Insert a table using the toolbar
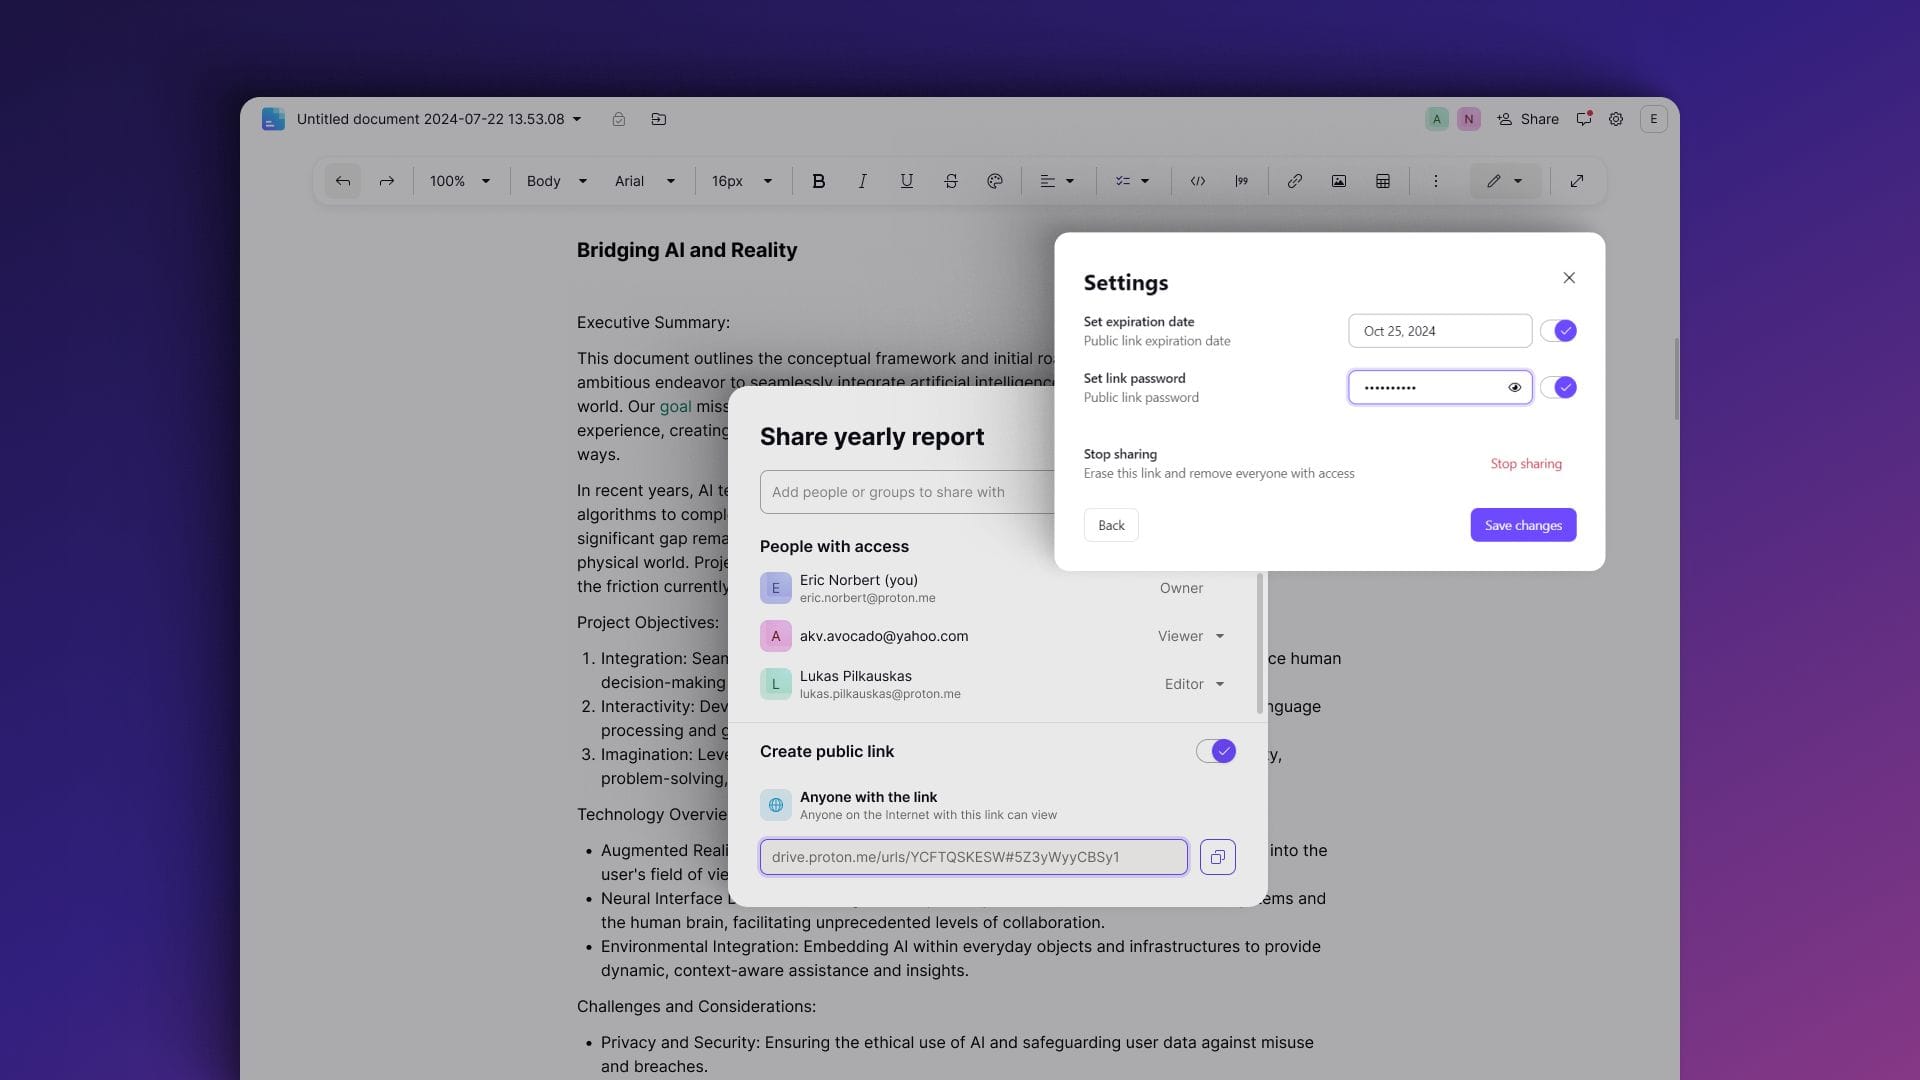Viewport: 1920px width, 1080px height. tap(1382, 181)
